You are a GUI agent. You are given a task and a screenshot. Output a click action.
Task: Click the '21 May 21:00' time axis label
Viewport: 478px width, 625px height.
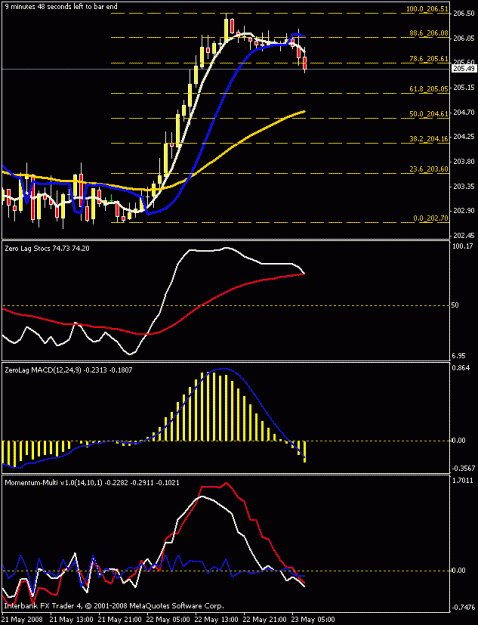[x=120, y=620]
